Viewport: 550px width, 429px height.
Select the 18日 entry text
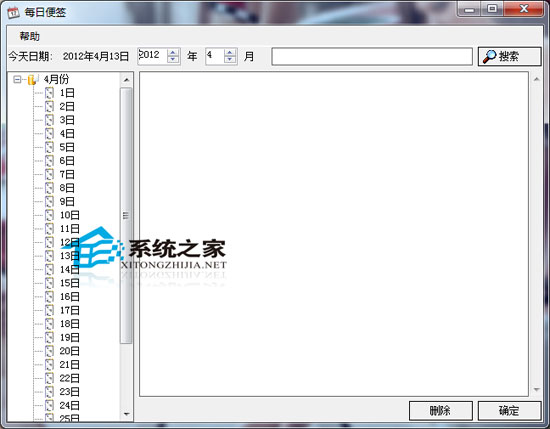click(69, 324)
